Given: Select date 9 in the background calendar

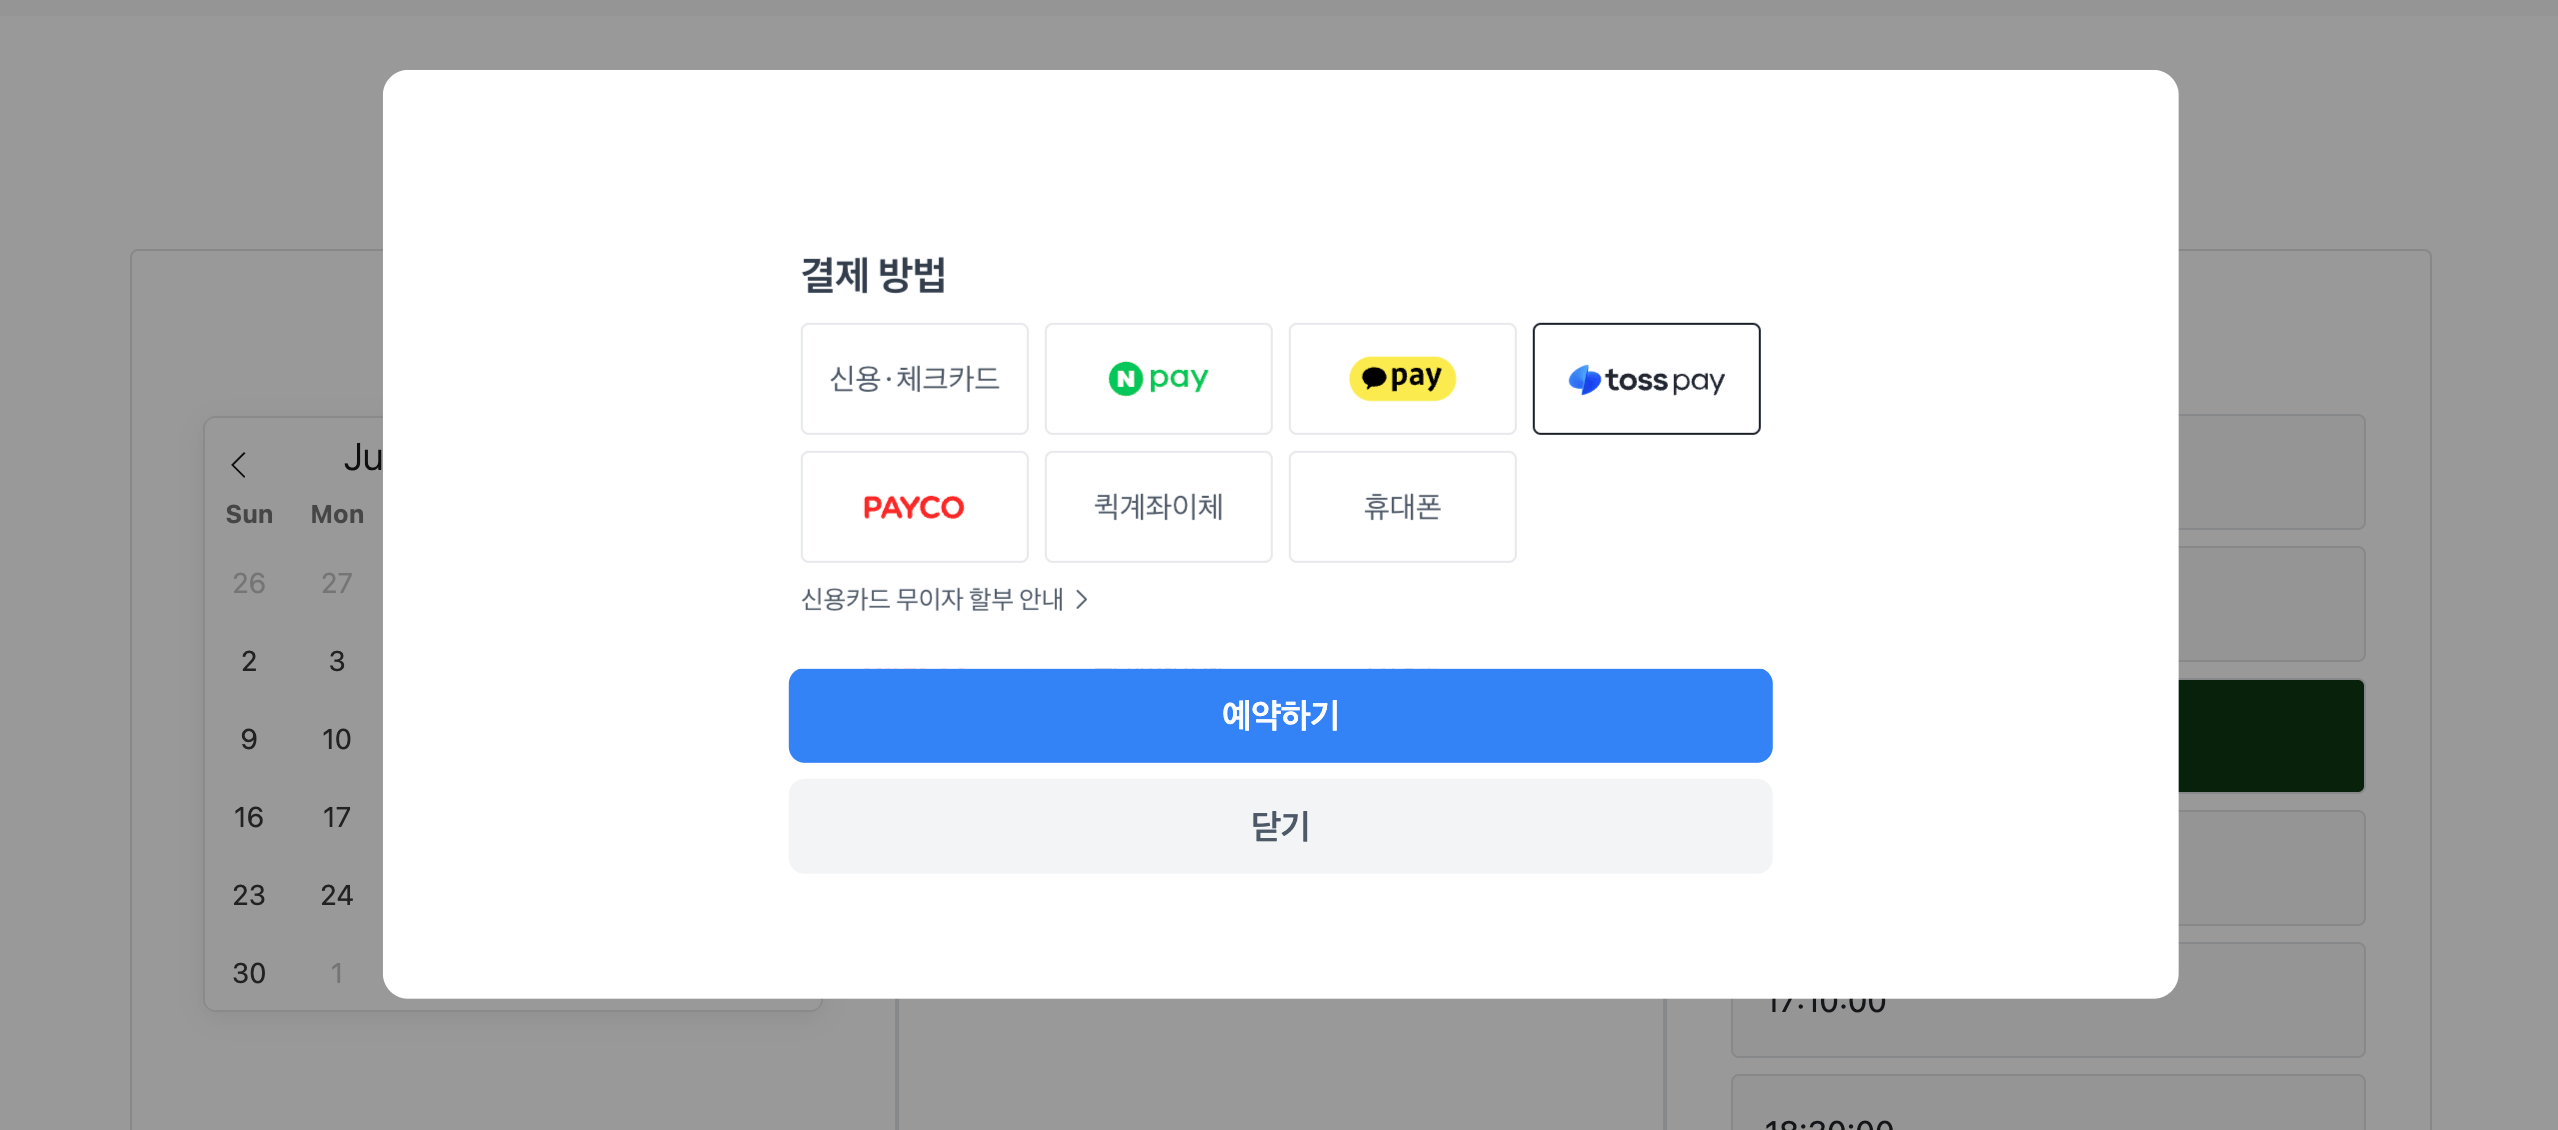Looking at the screenshot, I should [249, 739].
